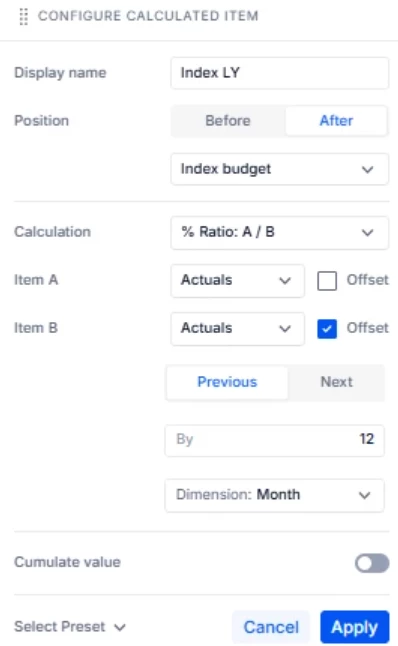The image size is (398, 646).
Task: Cancel the calculated item configuration
Action: pyautogui.click(x=271, y=627)
